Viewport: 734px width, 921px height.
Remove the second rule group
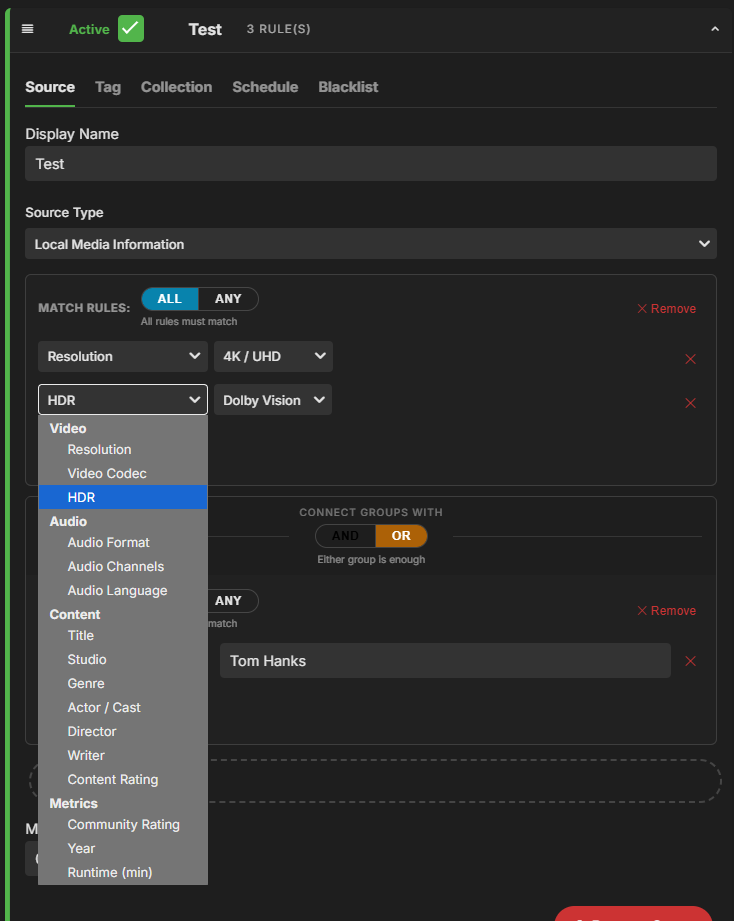pyautogui.click(x=666, y=611)
